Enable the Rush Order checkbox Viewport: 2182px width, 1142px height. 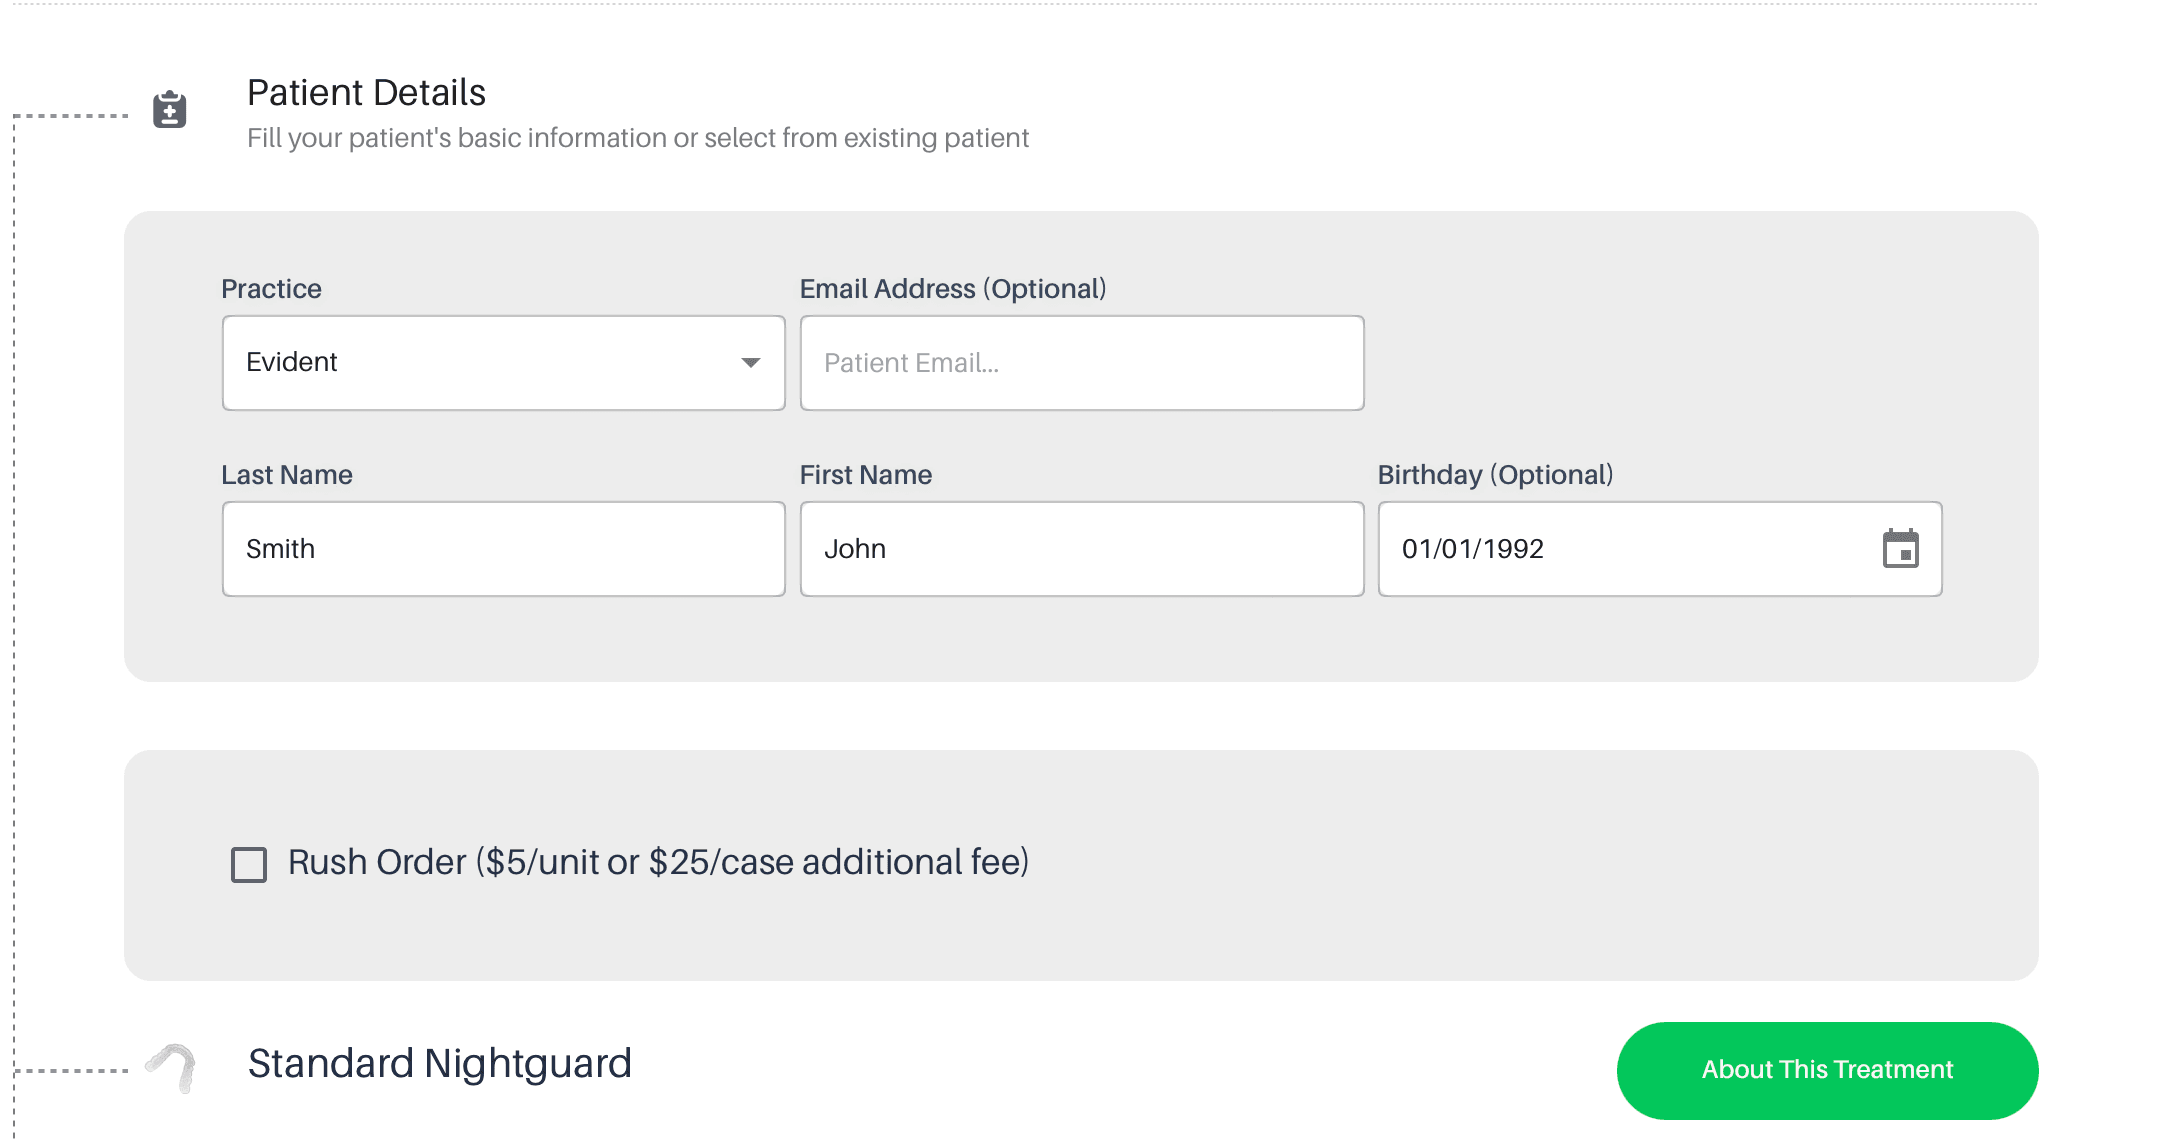pos(249,864)
